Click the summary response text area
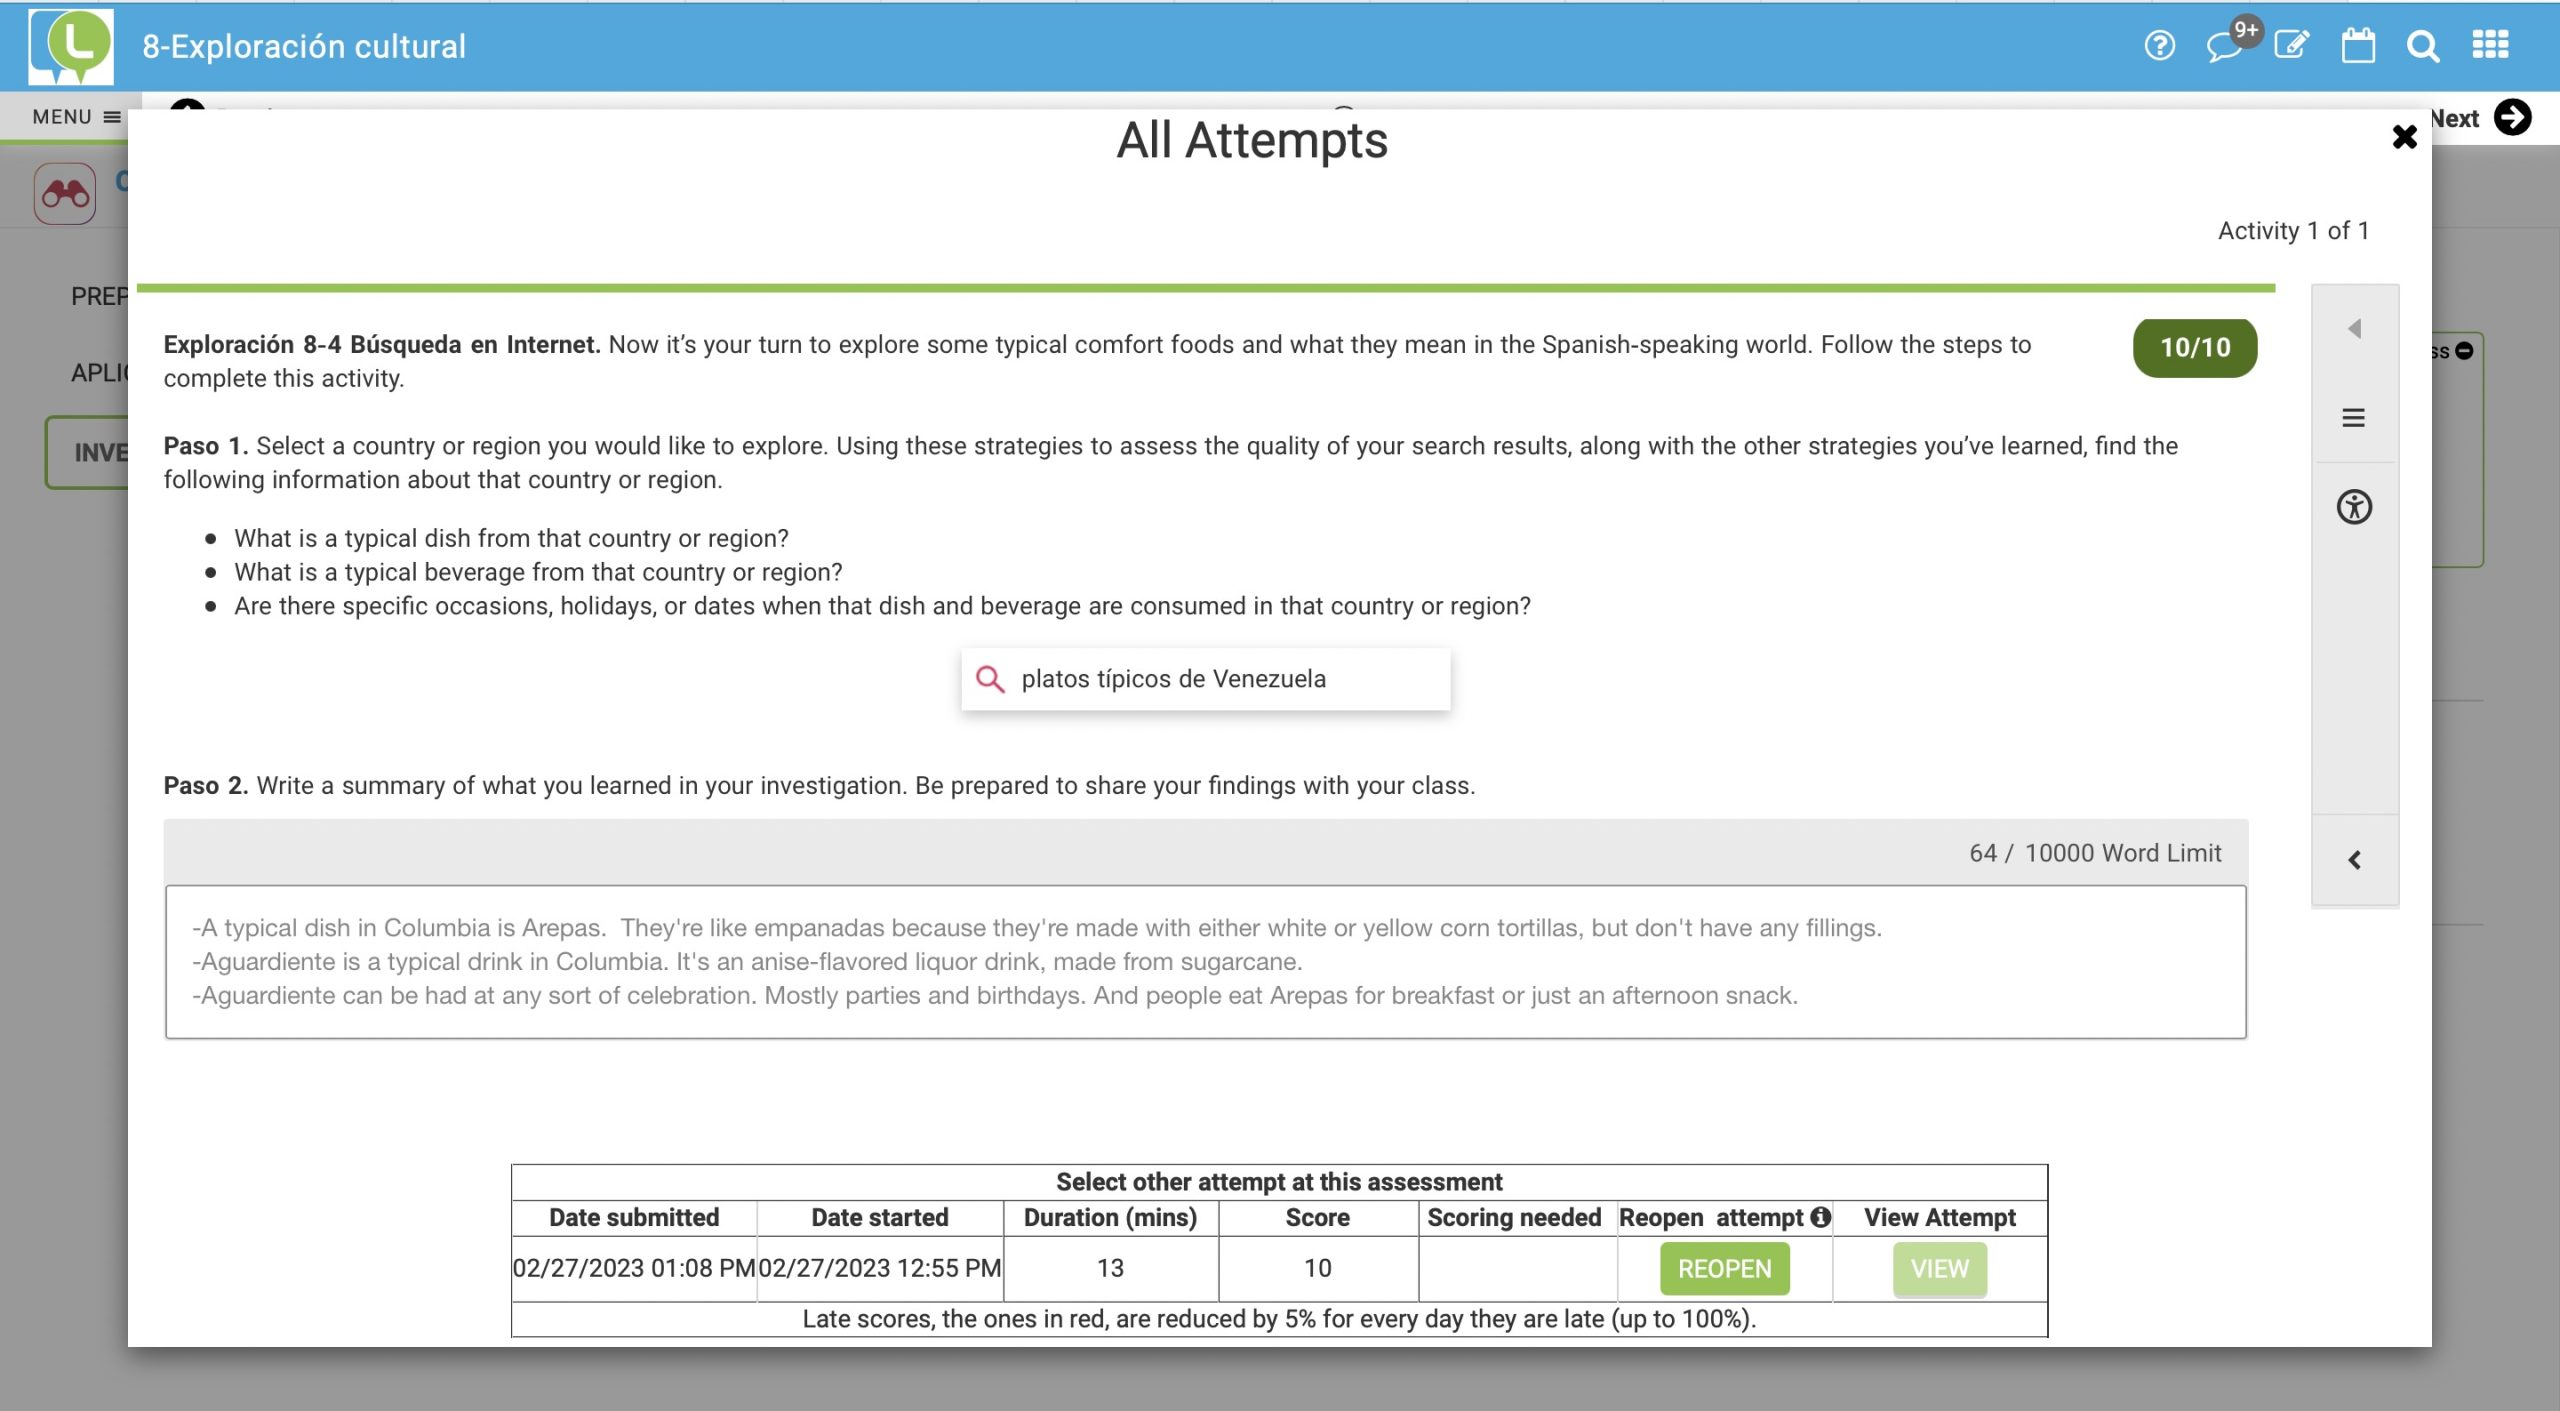Screen dimensions: 2560x1411 pos(1205,961)
